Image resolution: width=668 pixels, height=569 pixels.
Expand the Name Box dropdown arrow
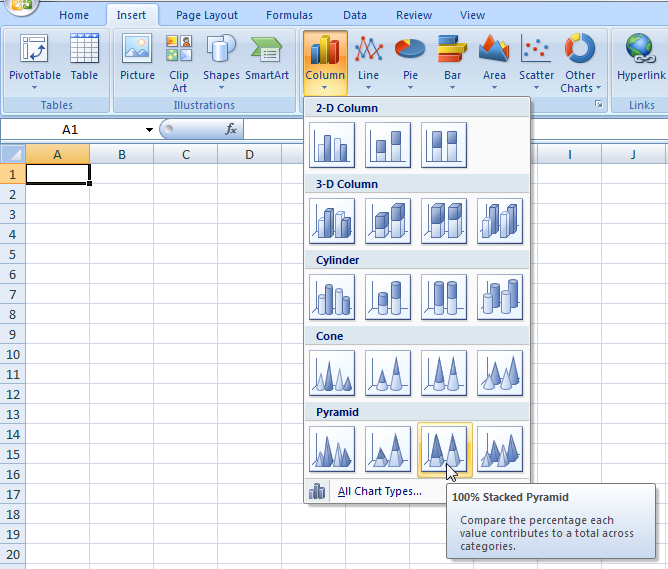coord(149,129)
